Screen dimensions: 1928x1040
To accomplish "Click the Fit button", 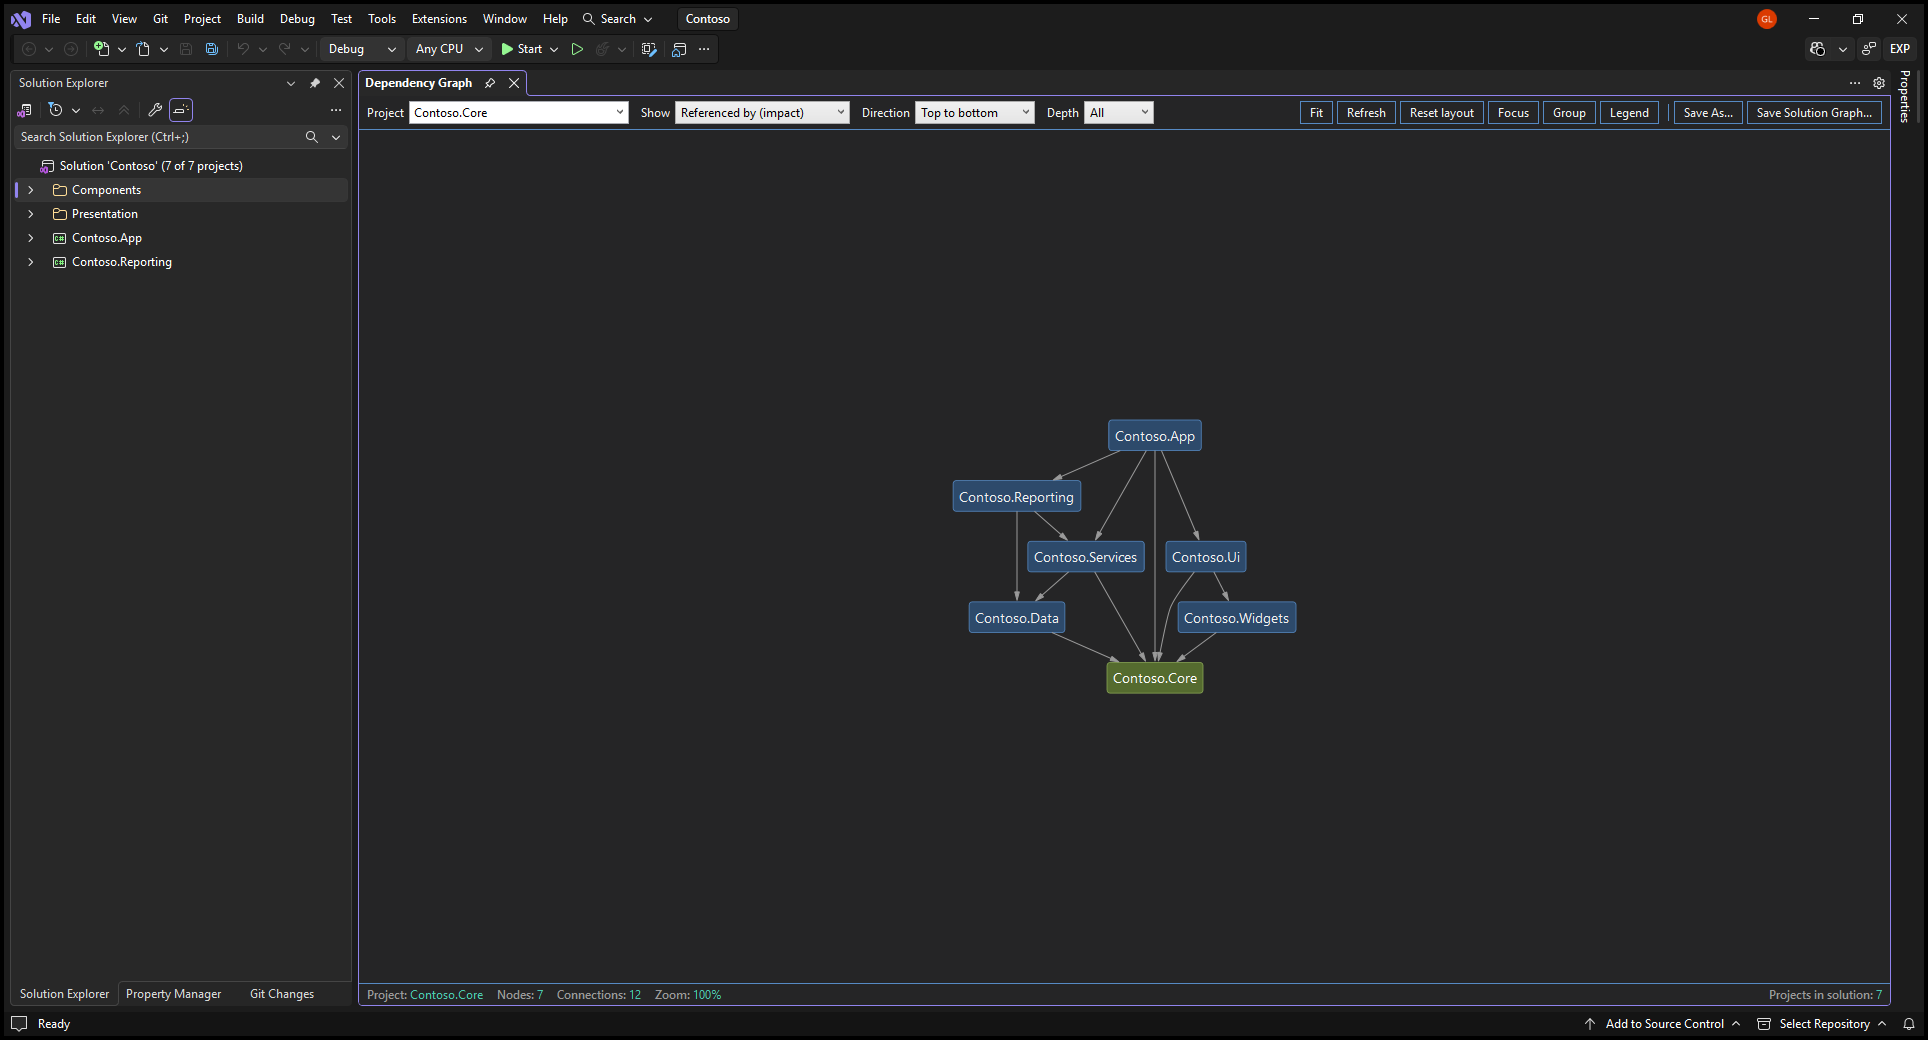I will (1316, 113).
